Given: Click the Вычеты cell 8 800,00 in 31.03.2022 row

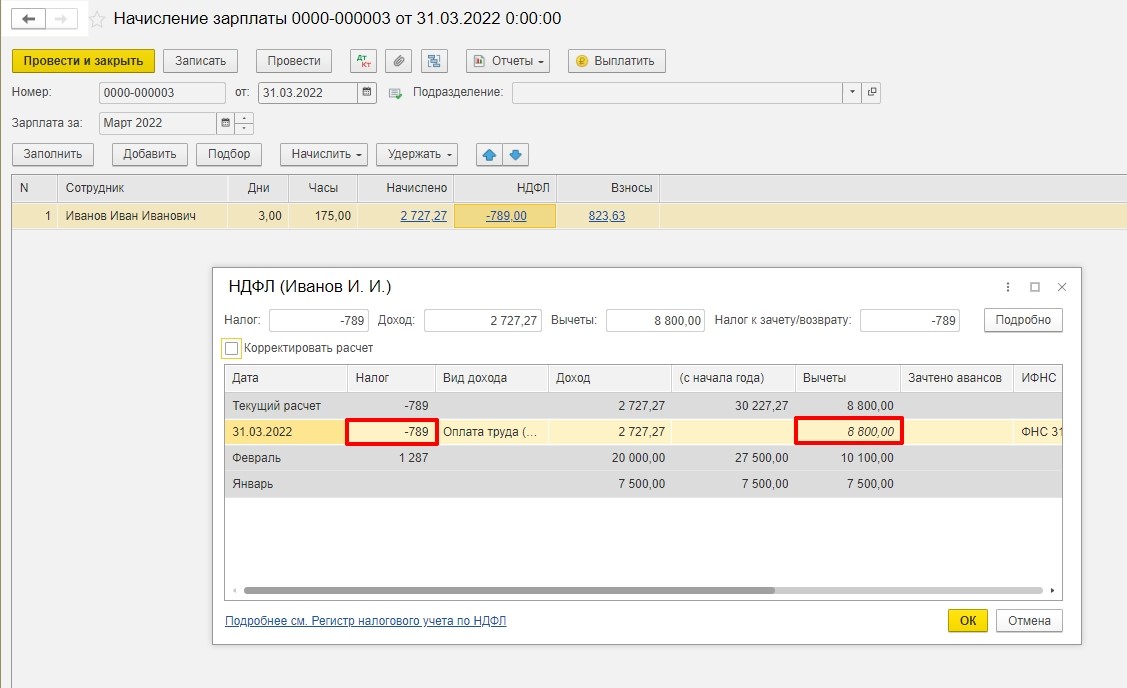Looking at the screenshot, I should point(848,432).
